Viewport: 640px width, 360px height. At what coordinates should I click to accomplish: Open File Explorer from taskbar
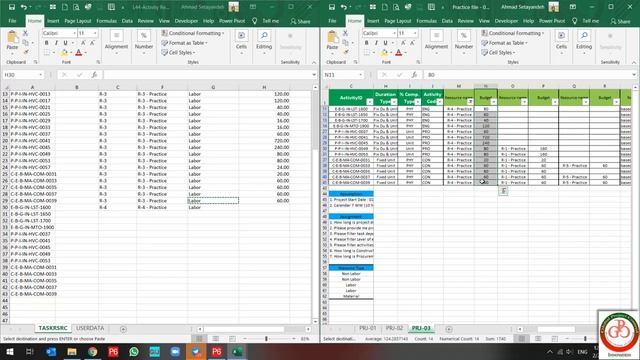tap(72, 352)
